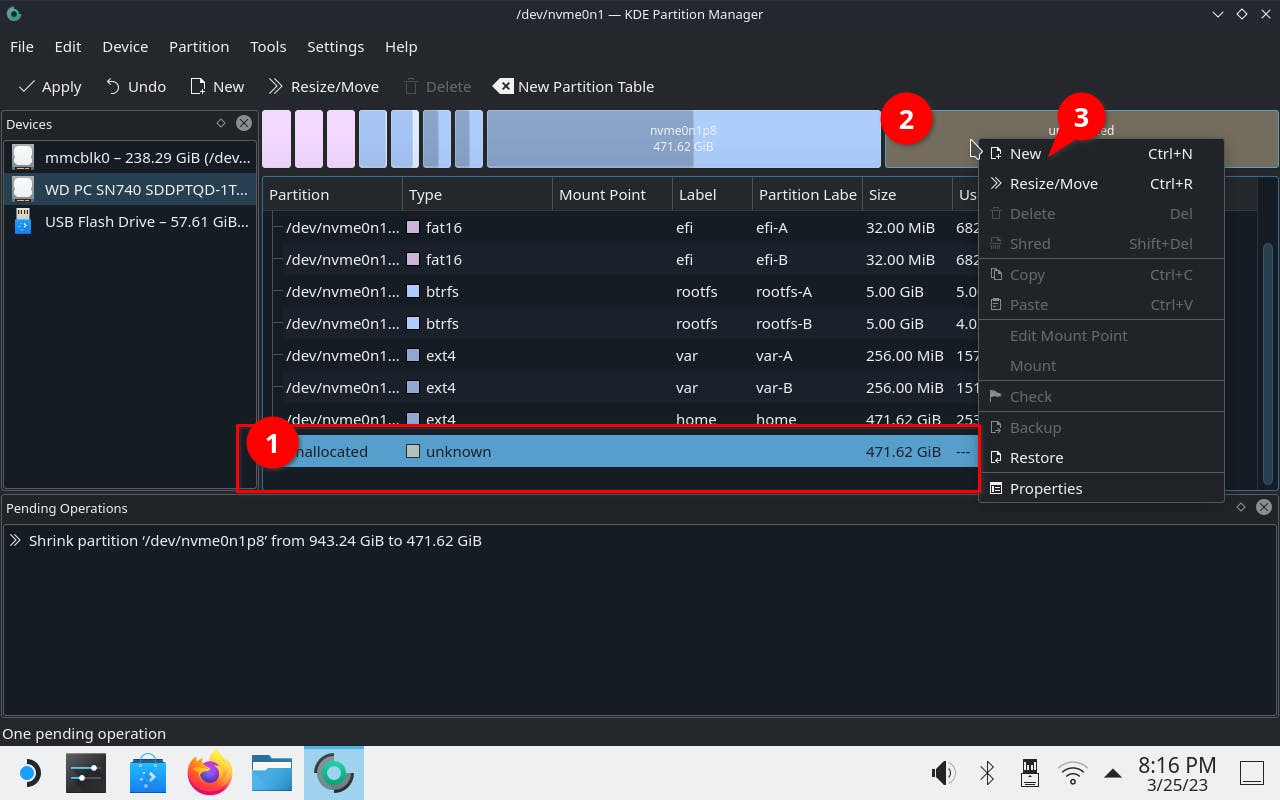Click New Partition Table button
The width and height of the screenshot is (1280, 800).
[574, 87]
